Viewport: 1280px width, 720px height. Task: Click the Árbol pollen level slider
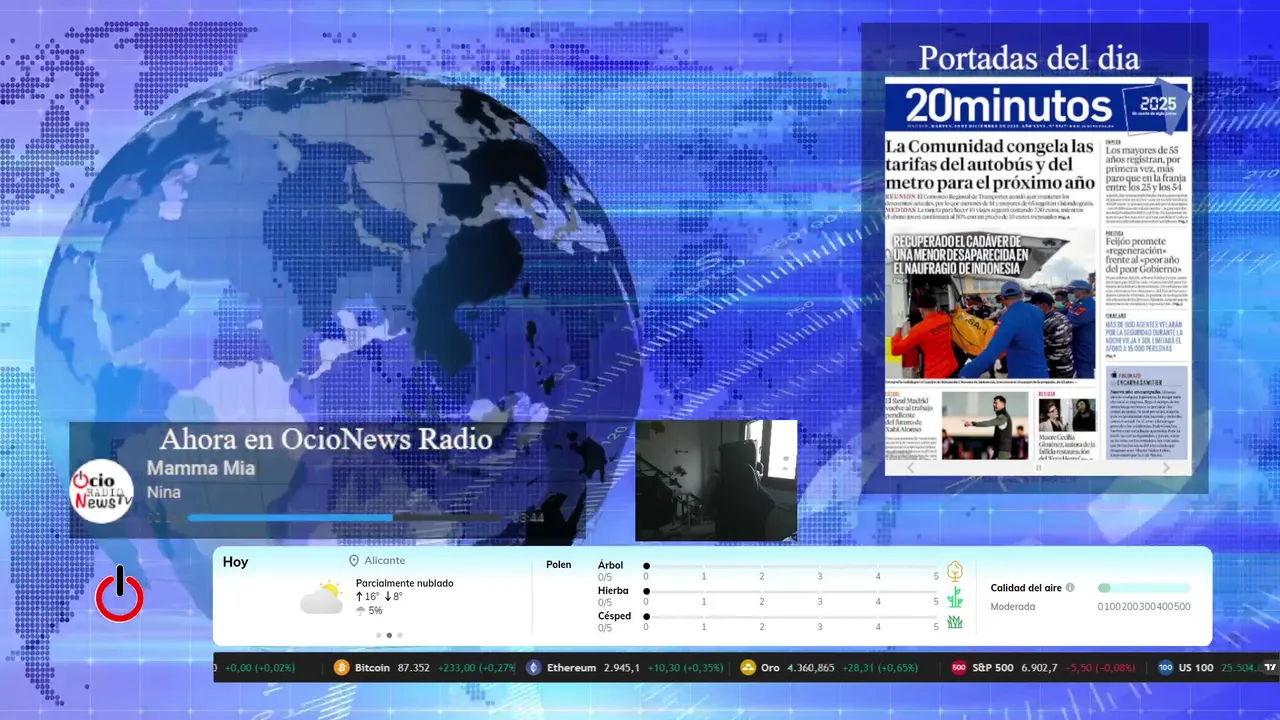click(x=791, y=566)
